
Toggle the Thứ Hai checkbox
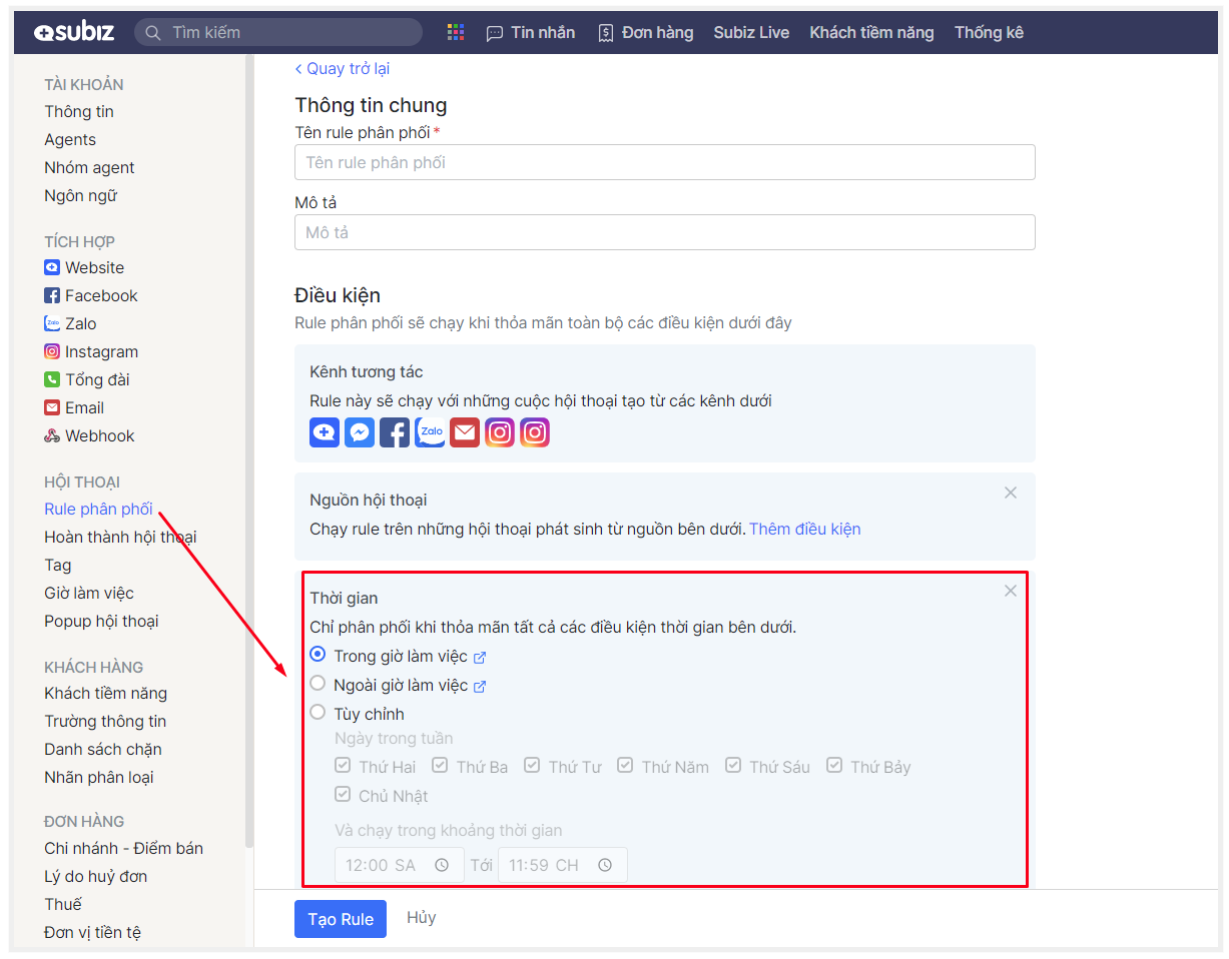[x=342, y=766]
